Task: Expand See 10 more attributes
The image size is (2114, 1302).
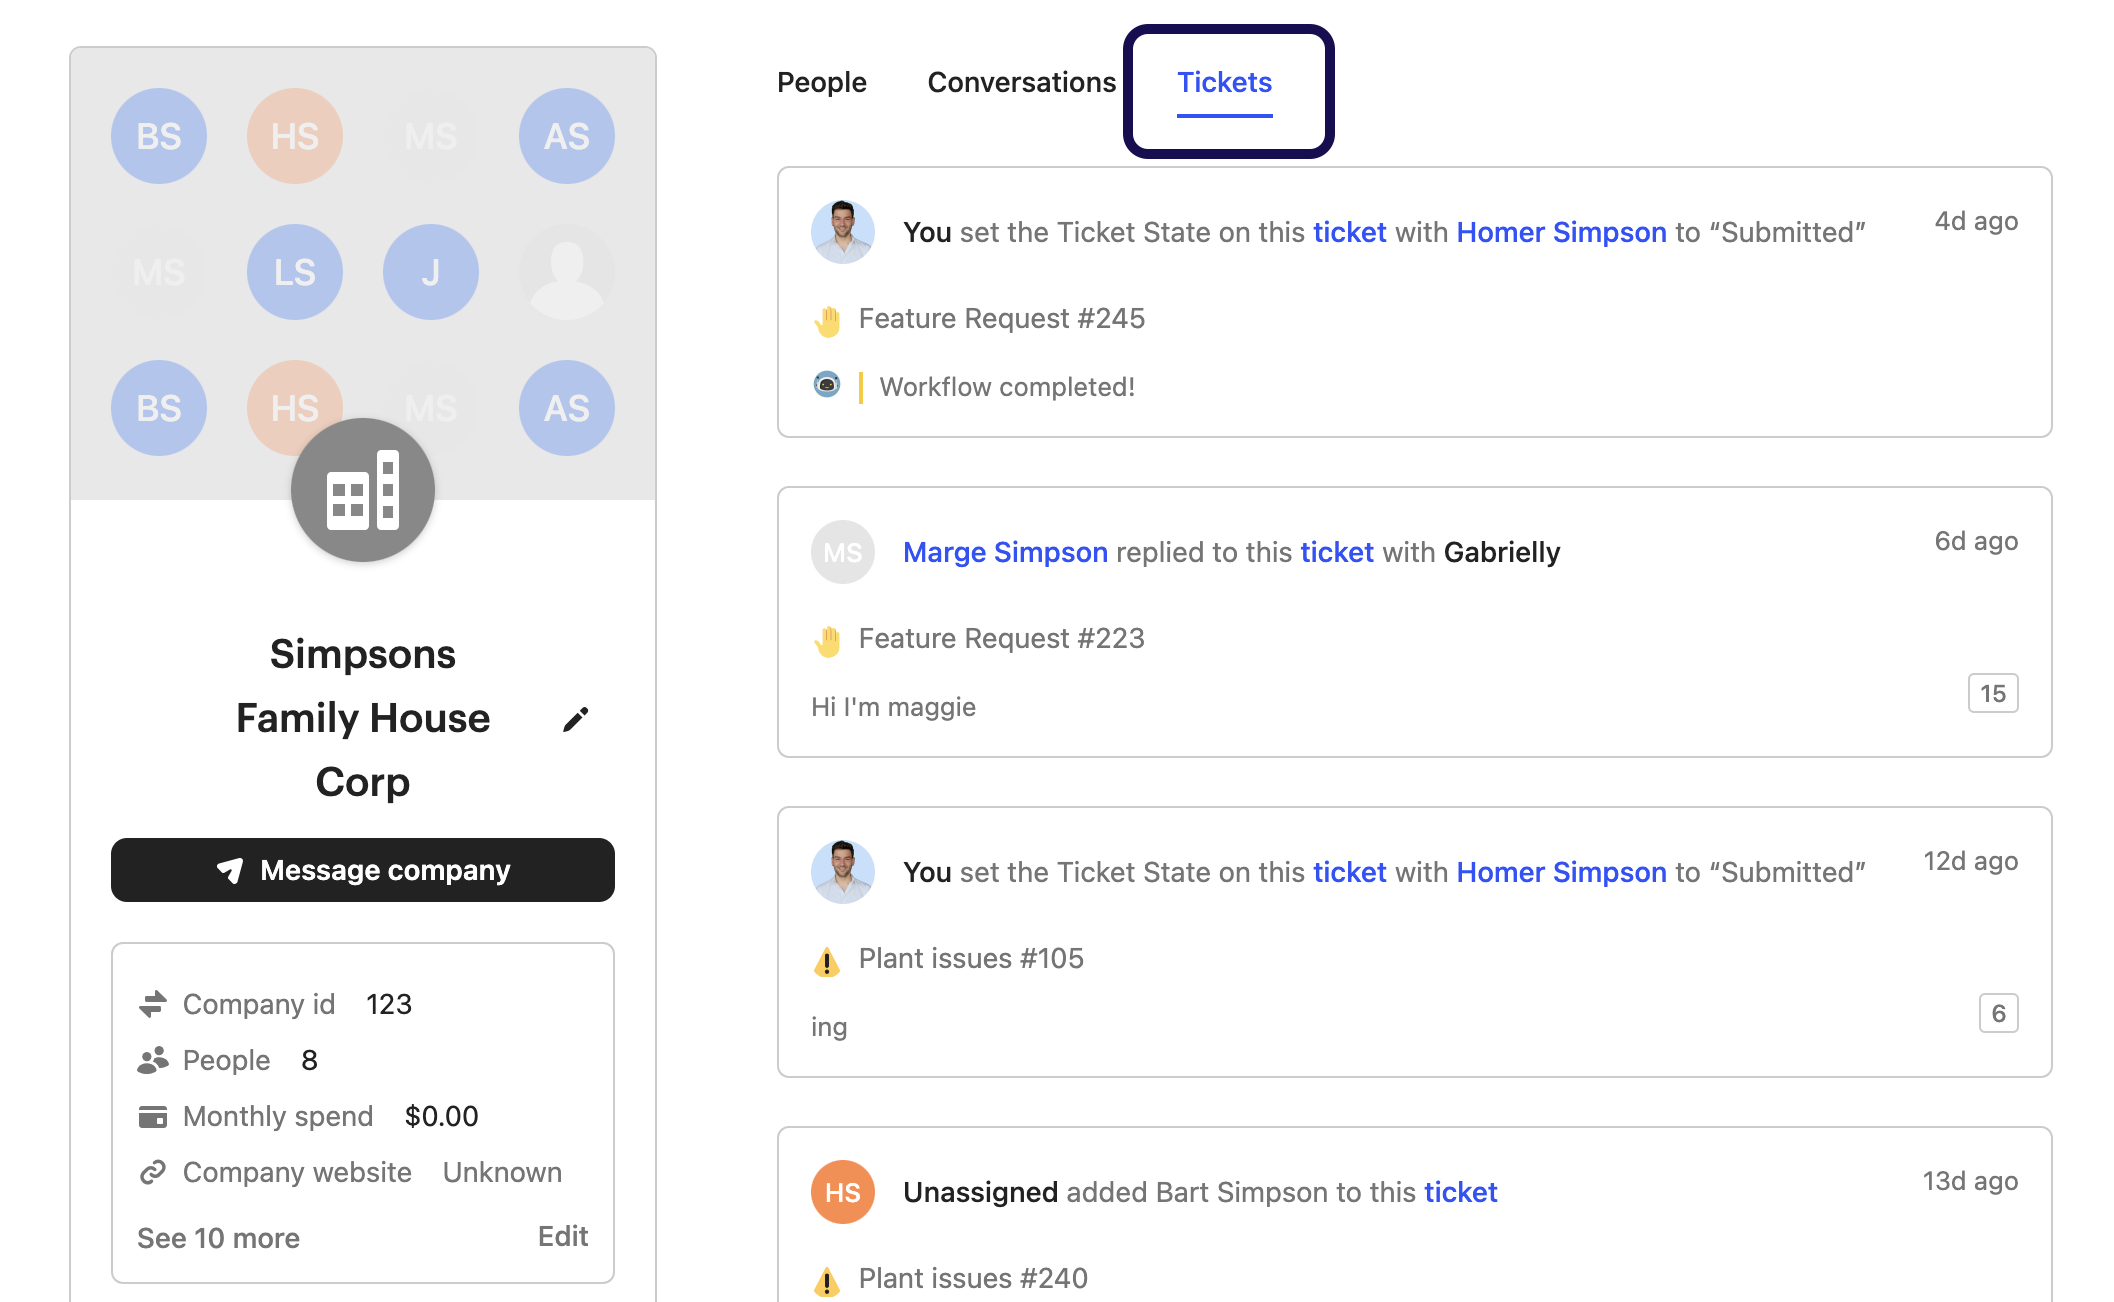Action: point(218,1238)
